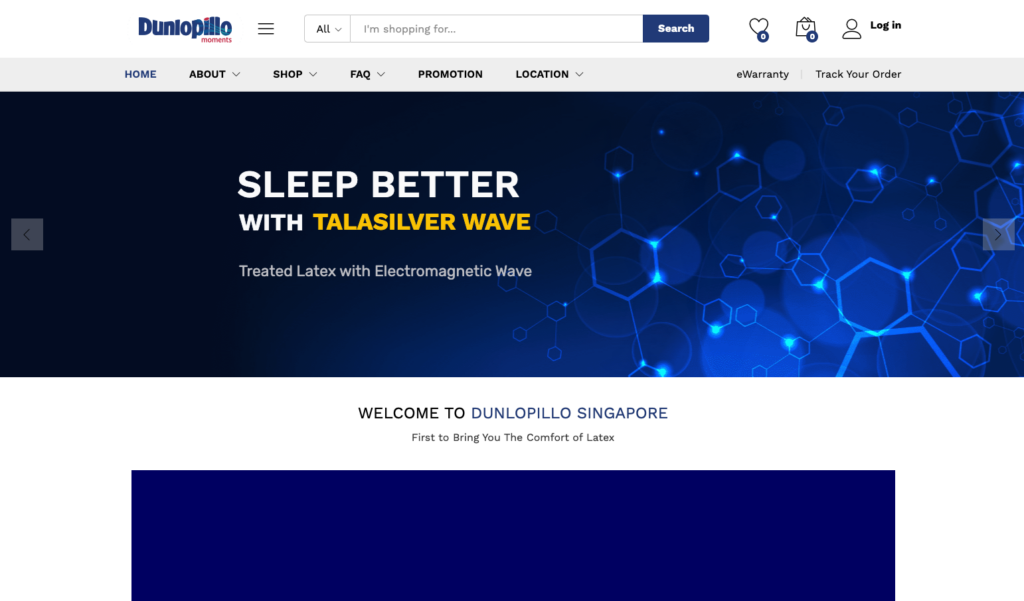Click the Search button
The width and height of the screenshot is (1024, 601).
point(676,28)
